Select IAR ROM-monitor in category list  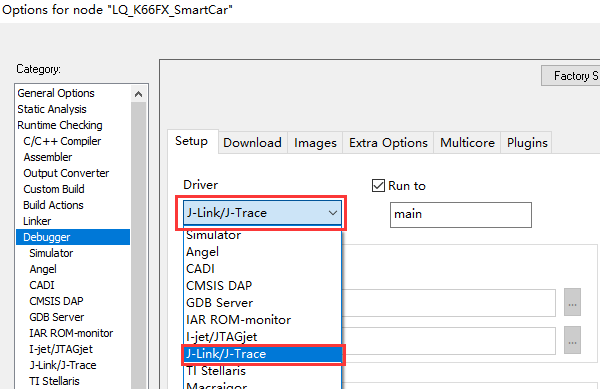71,334
